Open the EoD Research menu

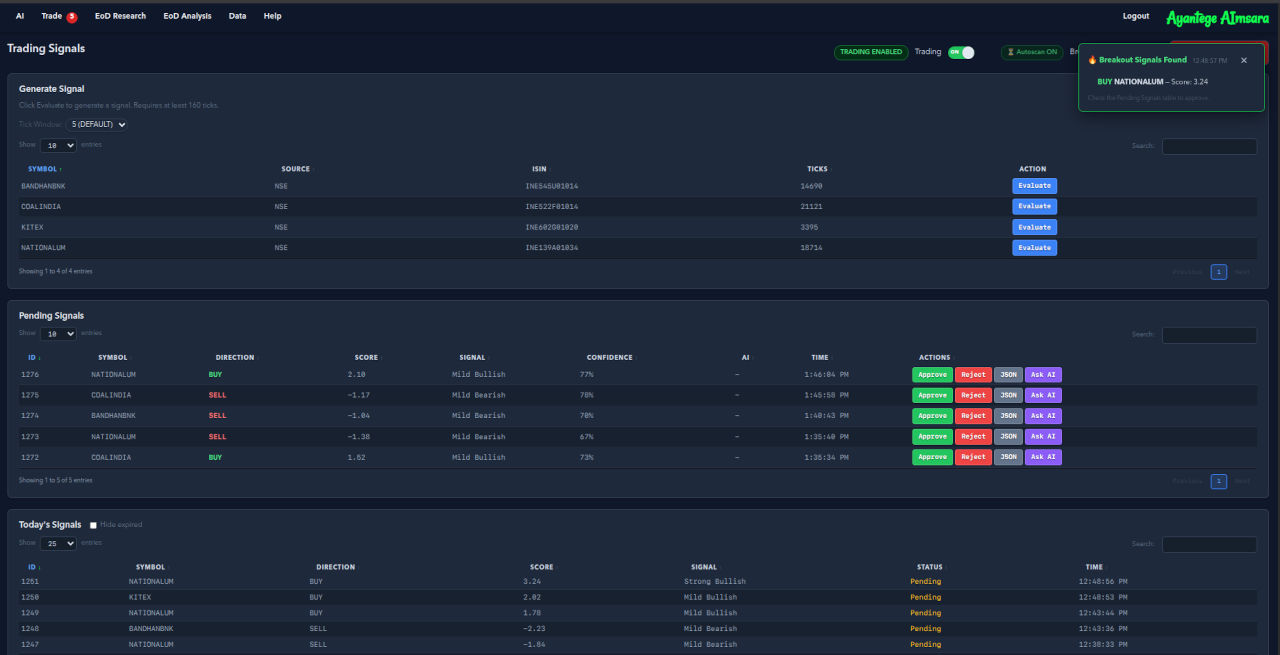coord(120,15)
